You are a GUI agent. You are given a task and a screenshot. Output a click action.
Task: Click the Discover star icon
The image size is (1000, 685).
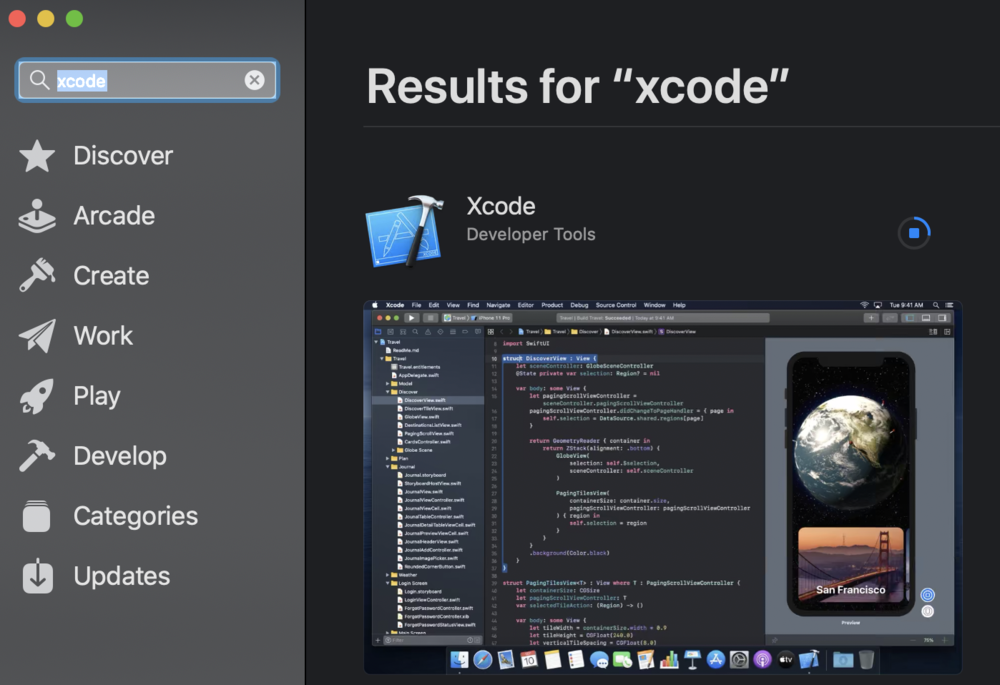click(x=37, y=156)
